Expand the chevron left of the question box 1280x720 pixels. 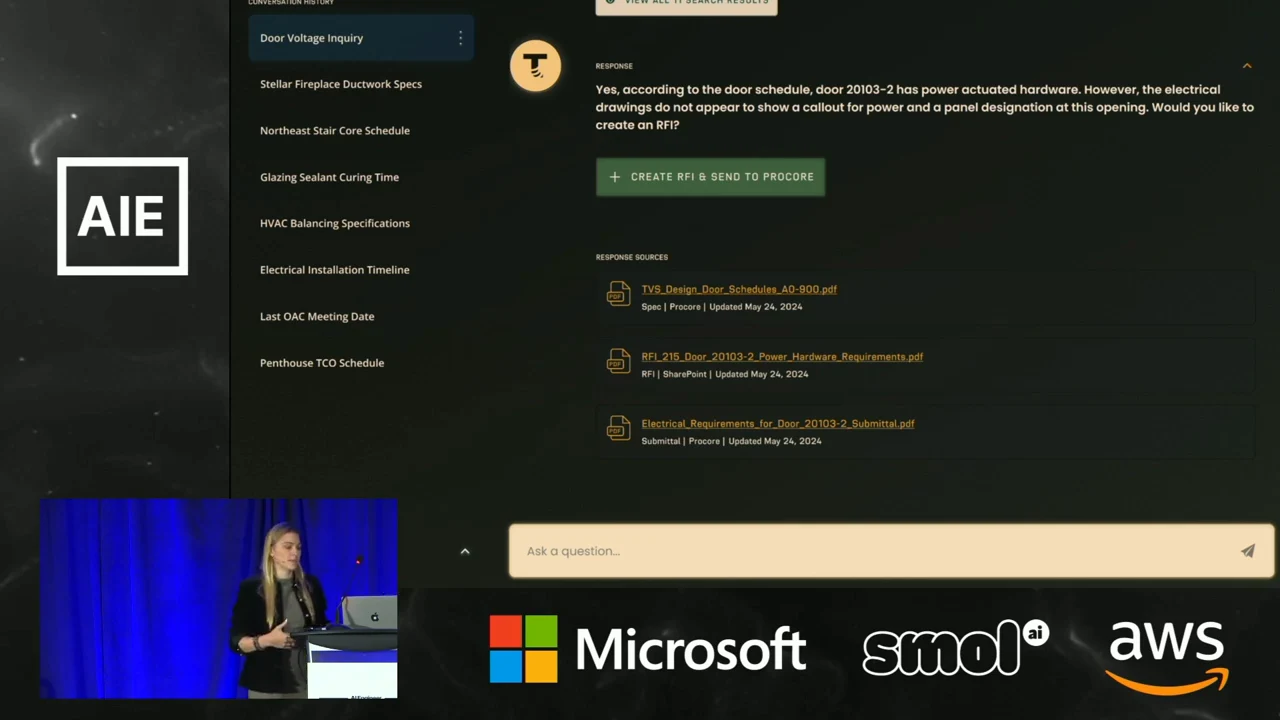coord(465,551)
